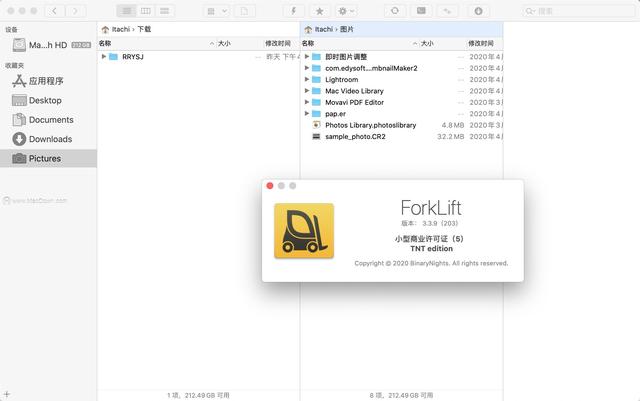This screenshot has height=401, width=640.
Task: Switch to column view mode
Action: (x=146, y=11)
